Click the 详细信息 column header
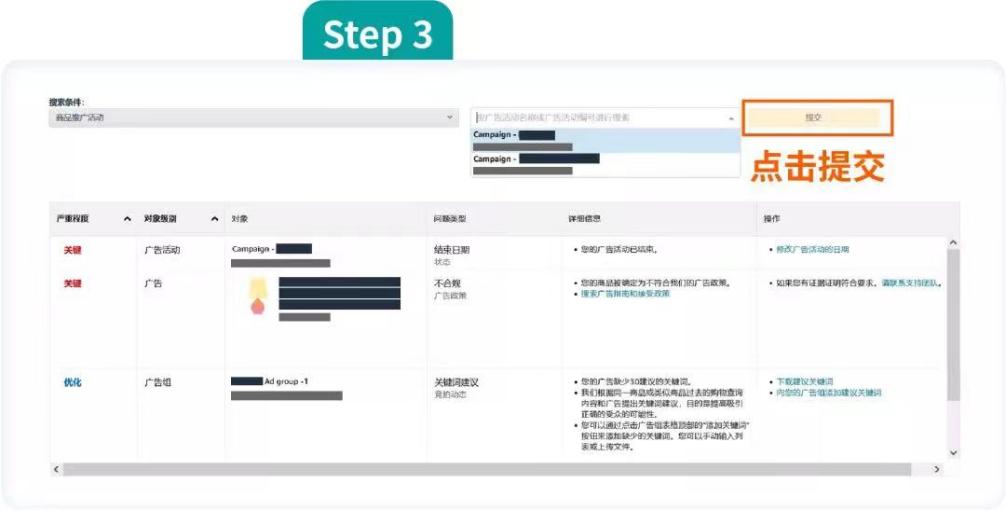This screenshot has height=511, width=1006. (x=583, y=219)
